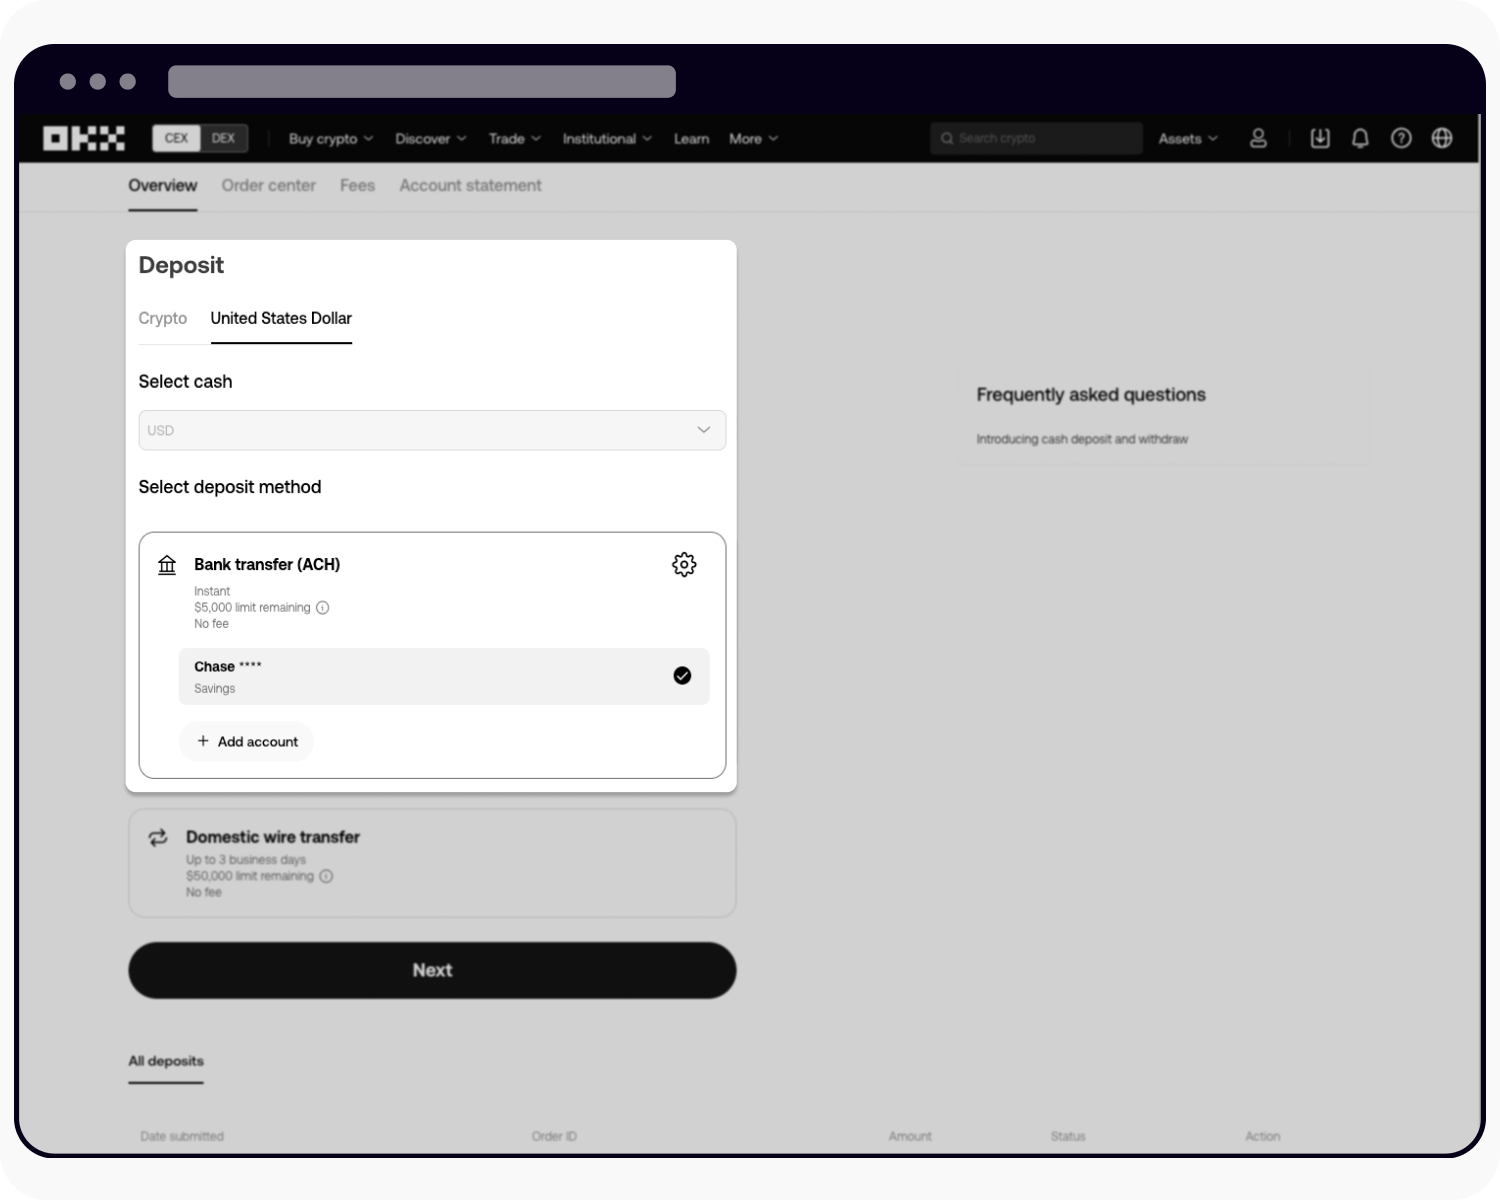Click the Order ID column header
The width and height of the screenshot is (1500, 1200).
[554, 1136]
